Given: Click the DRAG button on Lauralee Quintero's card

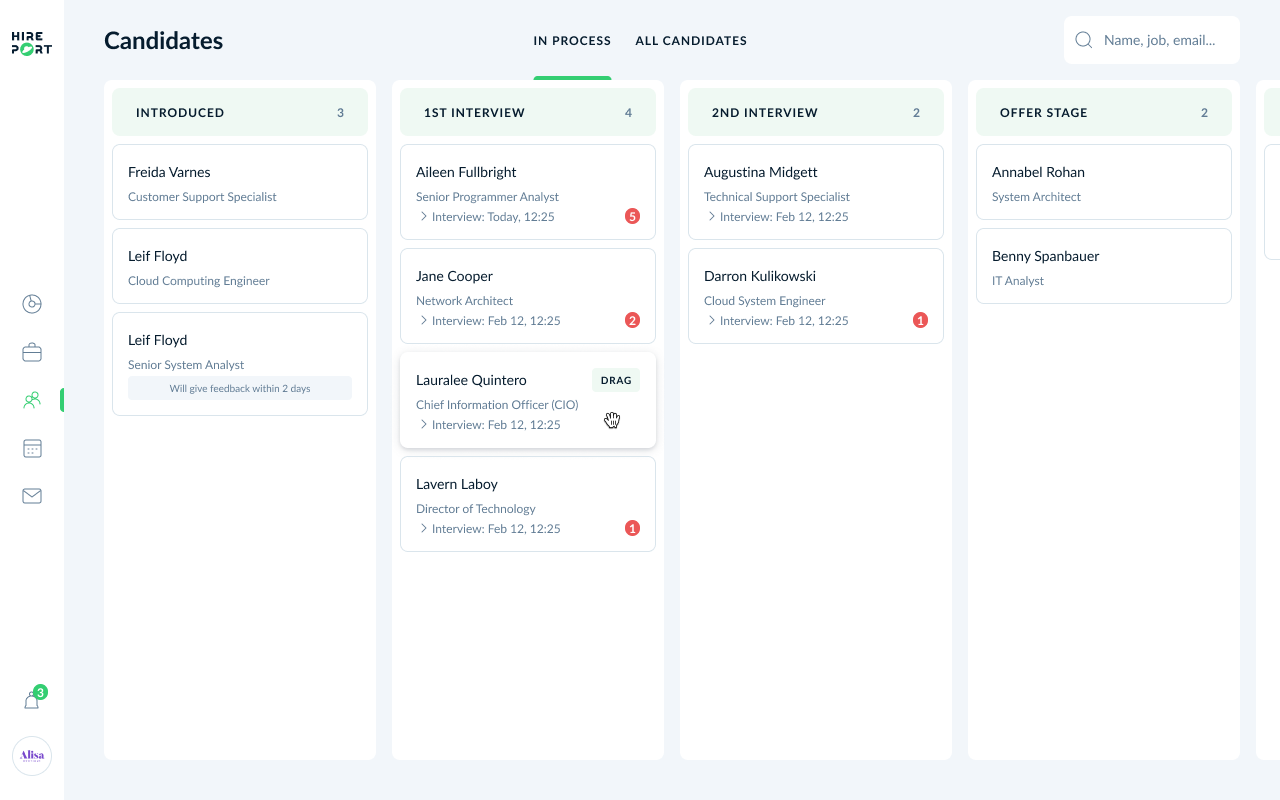Looking at the screenshot, I should (615, 380).
